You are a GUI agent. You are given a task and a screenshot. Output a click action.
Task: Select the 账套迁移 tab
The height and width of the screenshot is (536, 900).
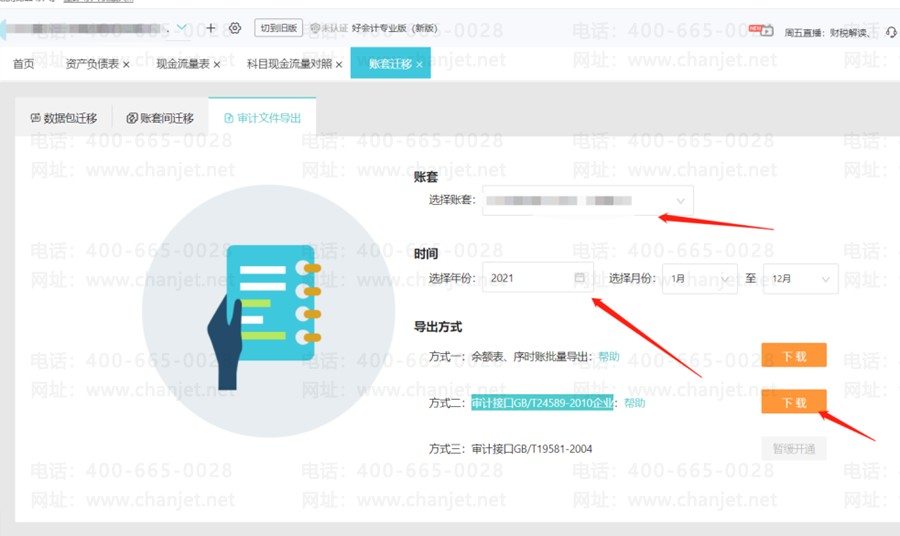[390, 64]
